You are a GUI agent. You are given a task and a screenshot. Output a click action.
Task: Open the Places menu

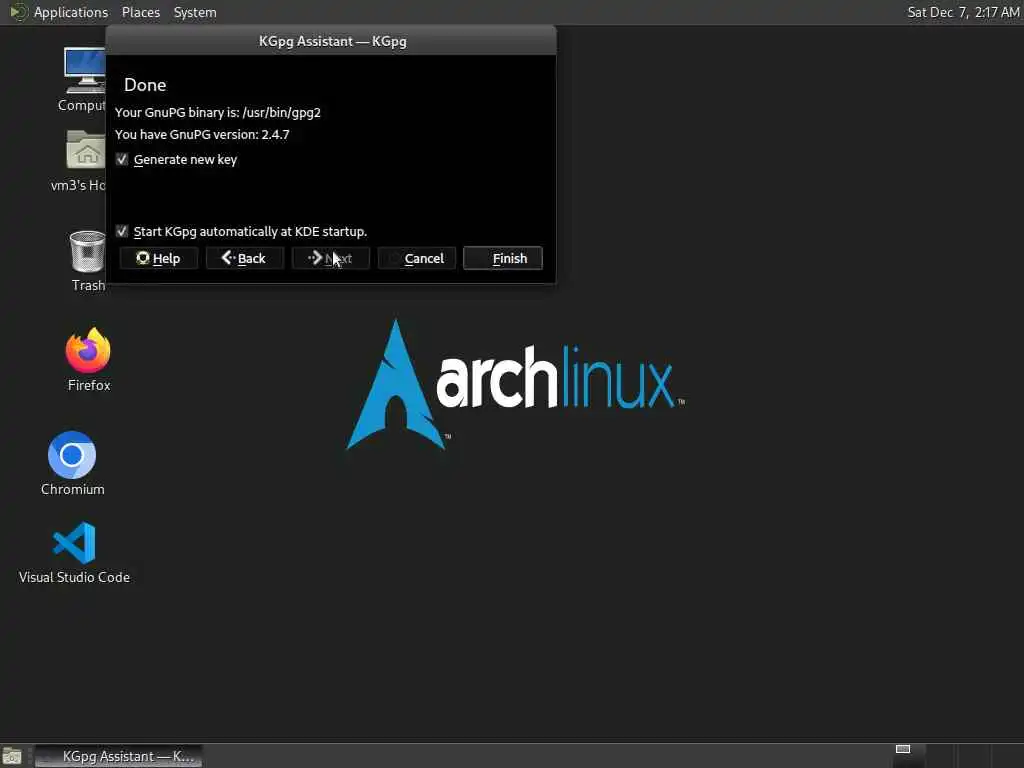[x=140, y=12]
